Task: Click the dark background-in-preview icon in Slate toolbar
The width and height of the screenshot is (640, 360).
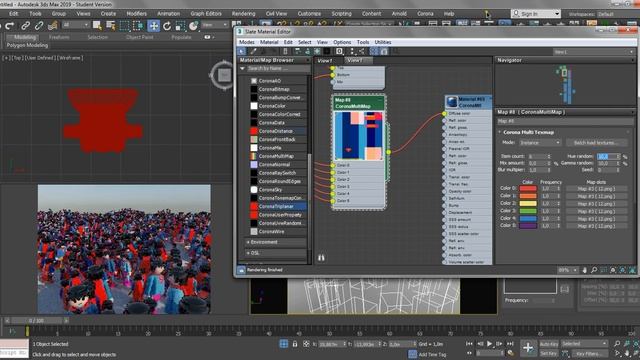Action: (x=327, y=51)
